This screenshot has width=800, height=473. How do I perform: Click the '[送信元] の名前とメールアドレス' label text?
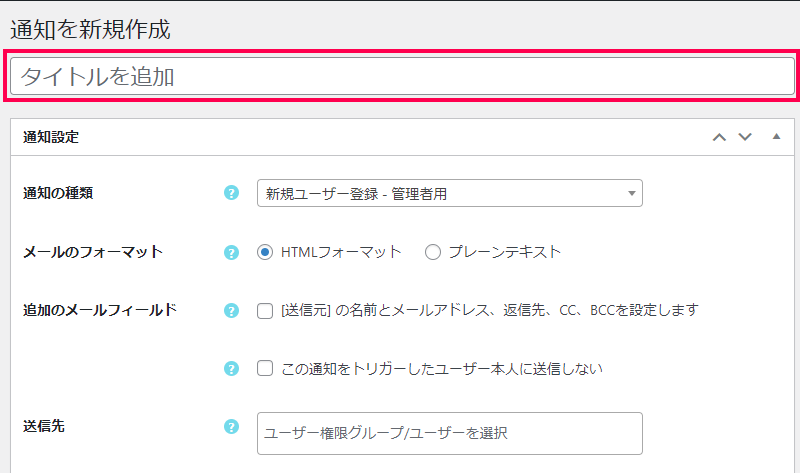(385, 310)
